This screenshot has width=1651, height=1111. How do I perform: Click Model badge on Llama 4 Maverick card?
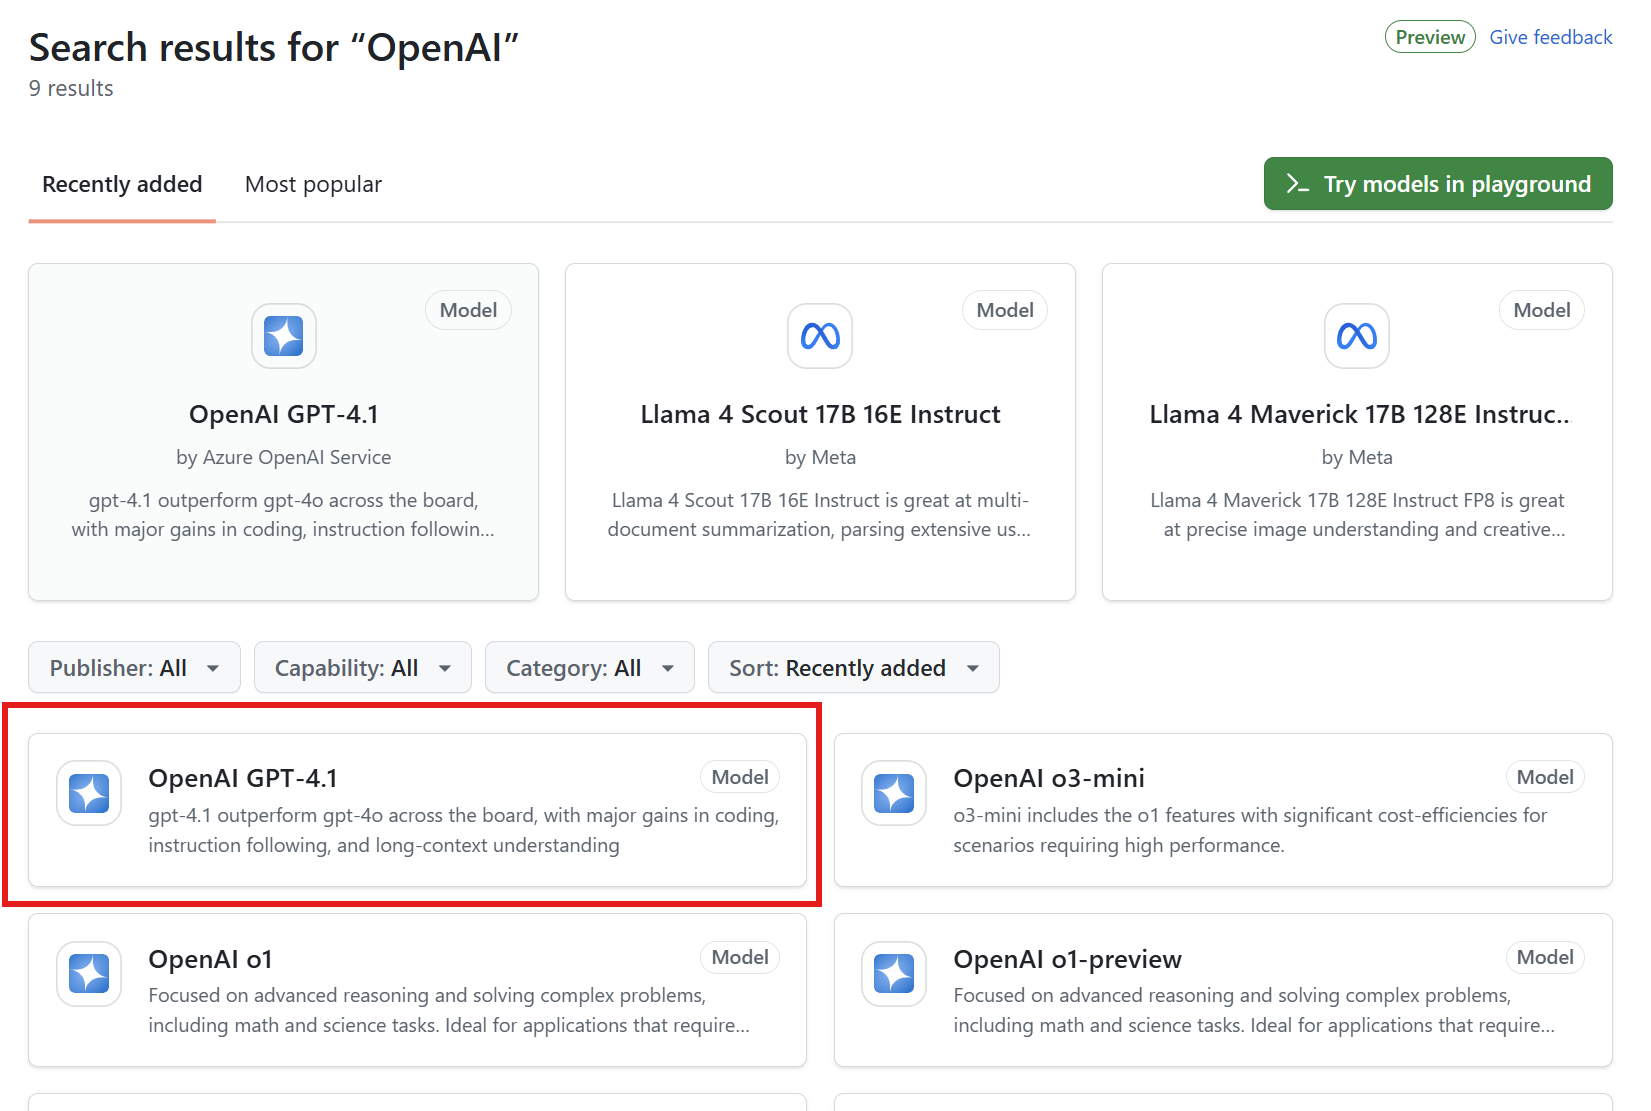pos(1542,310)
